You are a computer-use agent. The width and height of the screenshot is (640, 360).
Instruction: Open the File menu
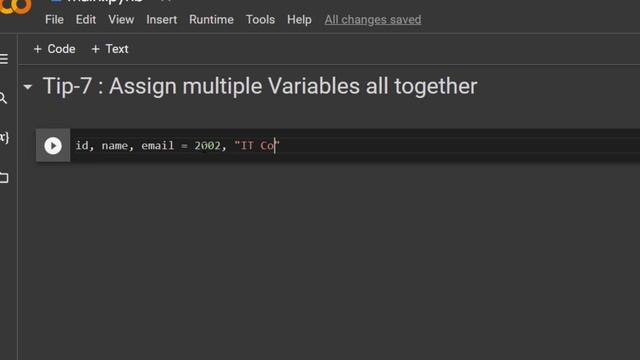[x=54, y=20]
